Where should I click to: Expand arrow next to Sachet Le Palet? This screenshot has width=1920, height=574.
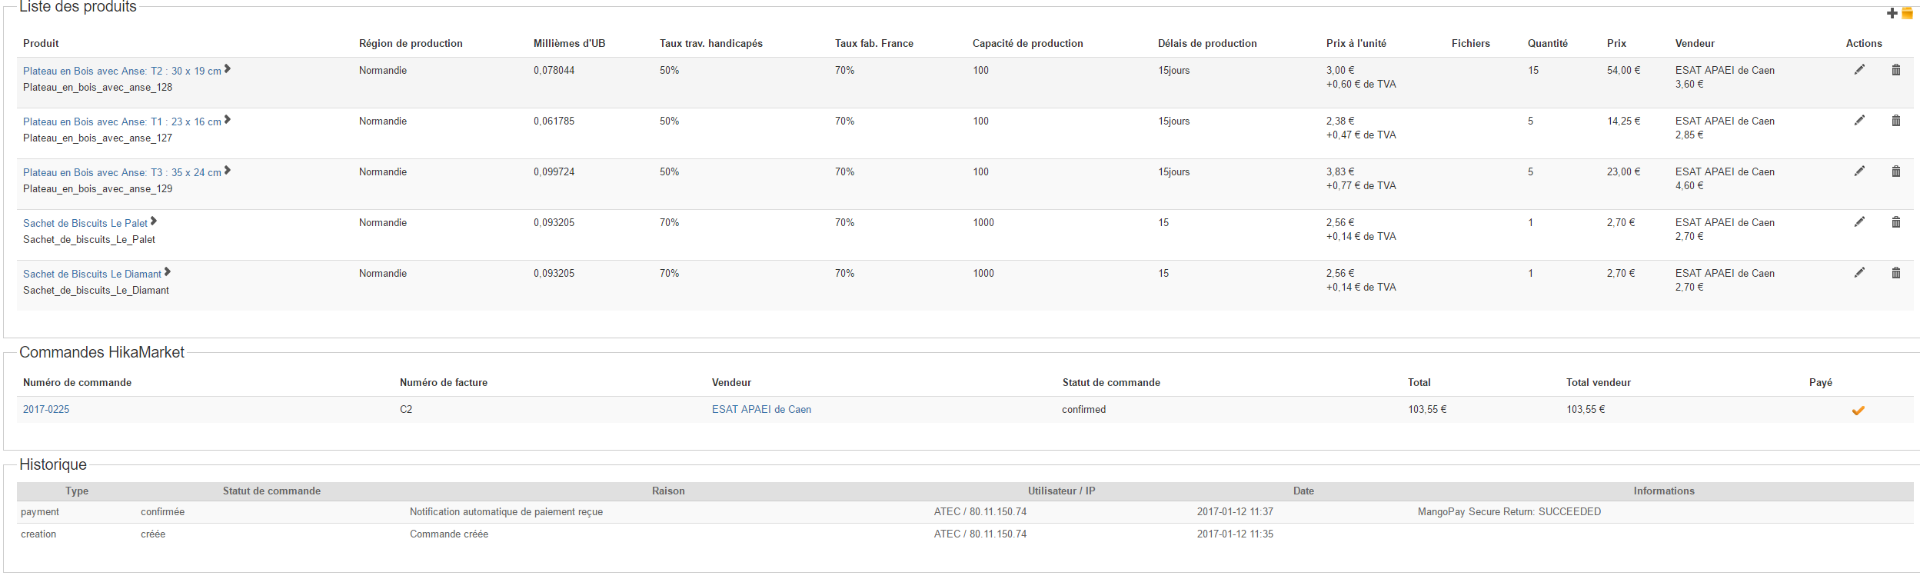click(x=153, y=221)
